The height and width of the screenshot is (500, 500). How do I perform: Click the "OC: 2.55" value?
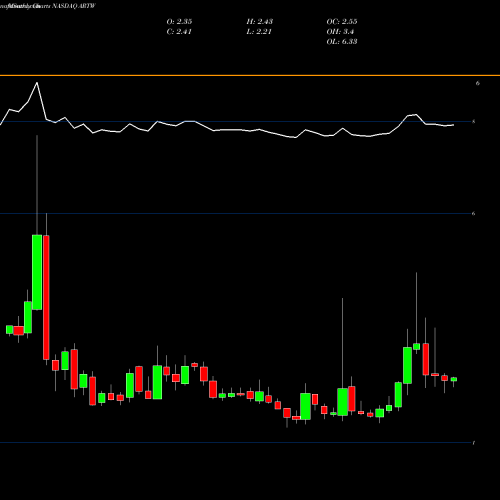[342, 22]
